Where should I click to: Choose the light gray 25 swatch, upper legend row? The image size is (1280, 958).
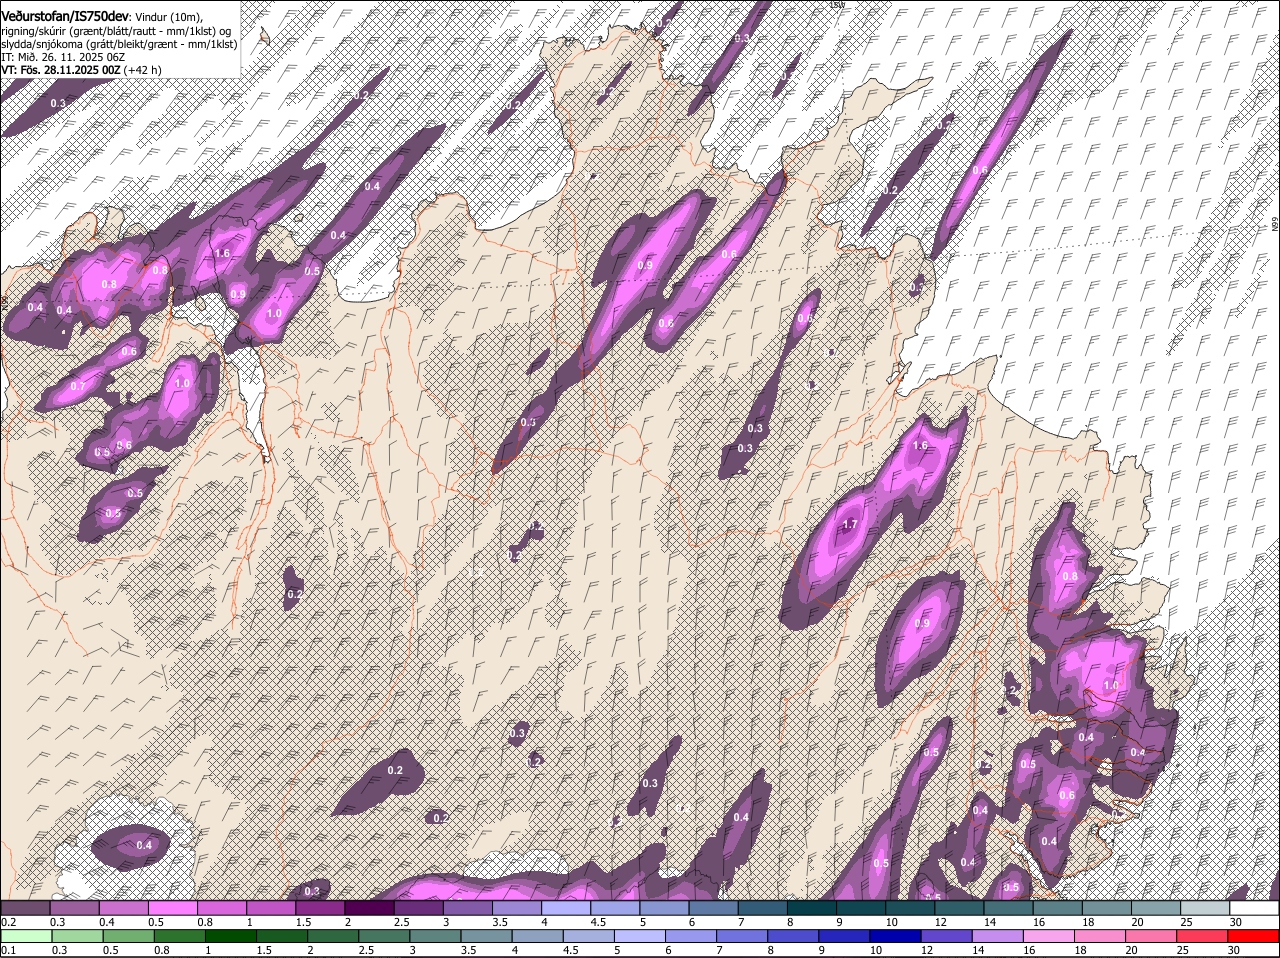click(1205, 908)
